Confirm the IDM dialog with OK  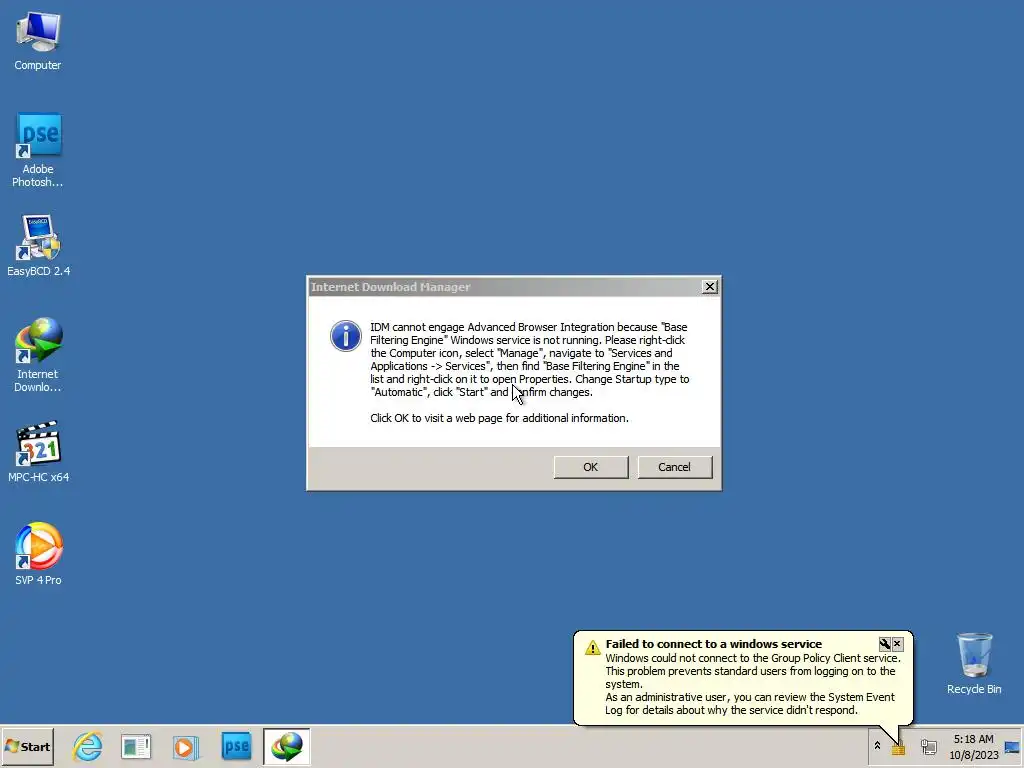[x=591, y=467]
